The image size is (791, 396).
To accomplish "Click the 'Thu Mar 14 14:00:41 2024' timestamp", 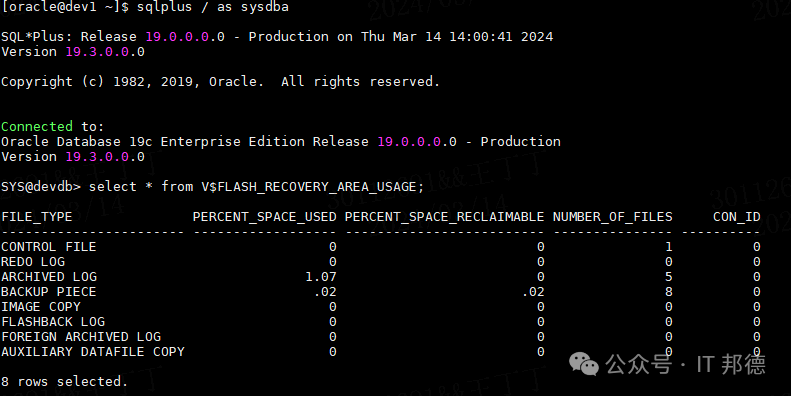I will point(457,37).
